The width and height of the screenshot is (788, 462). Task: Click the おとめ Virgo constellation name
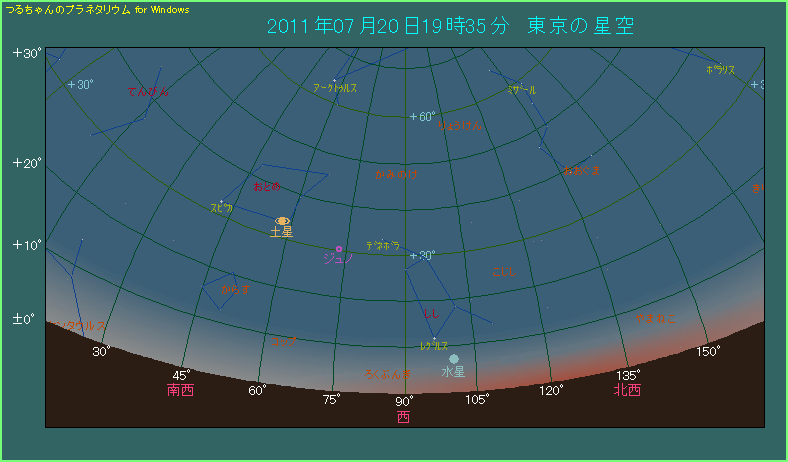click(x=266, y=186)
